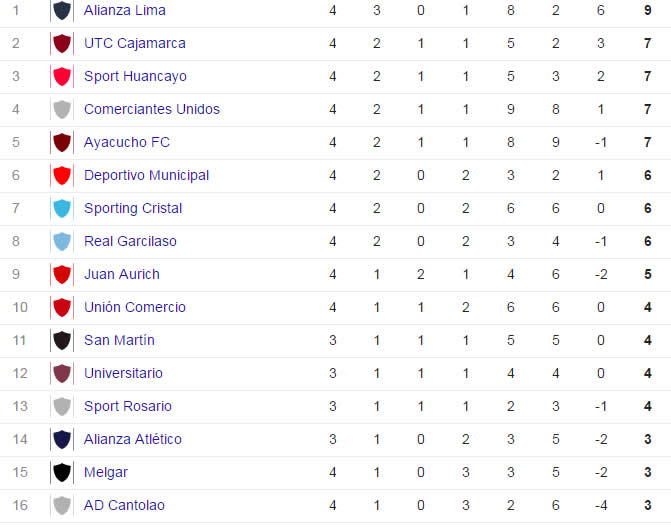This screenshot has width=671, height=531.
Task: Click the UTC Cajamarca shield icon
Action: (62, 43)
